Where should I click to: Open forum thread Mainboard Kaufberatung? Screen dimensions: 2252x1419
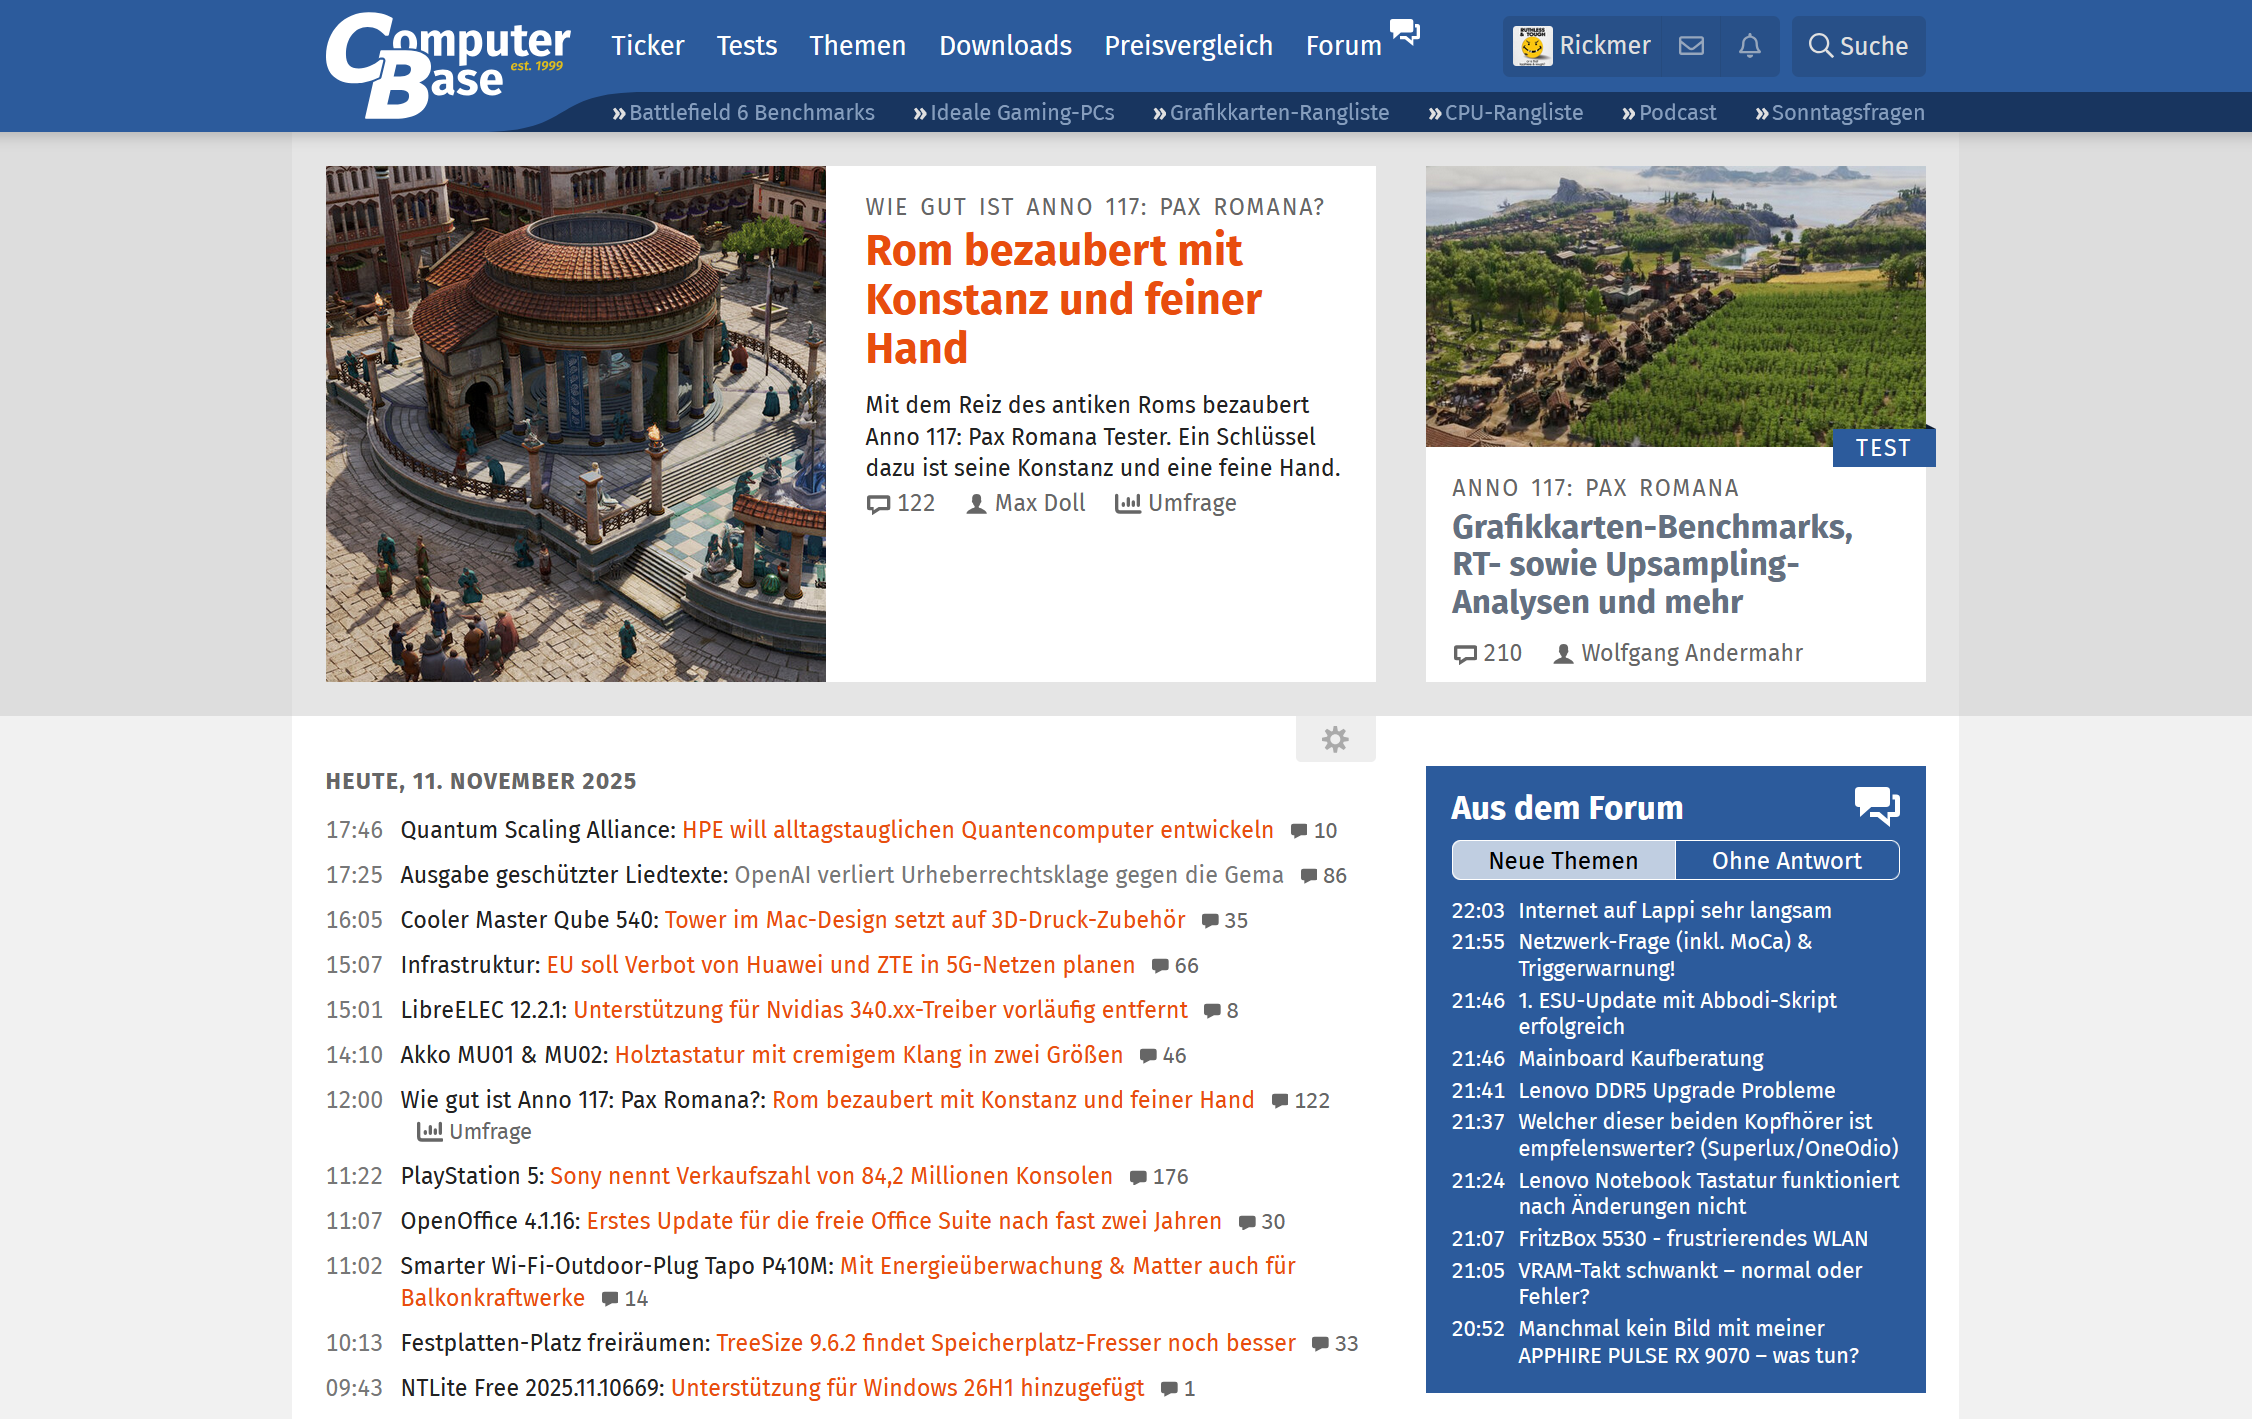[1641, 1058]
